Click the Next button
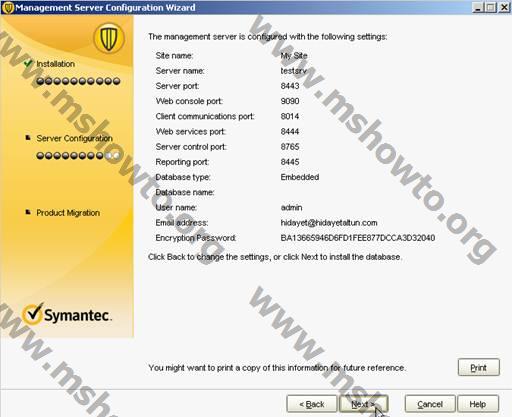The image size is (512, 417). [364, 404]
